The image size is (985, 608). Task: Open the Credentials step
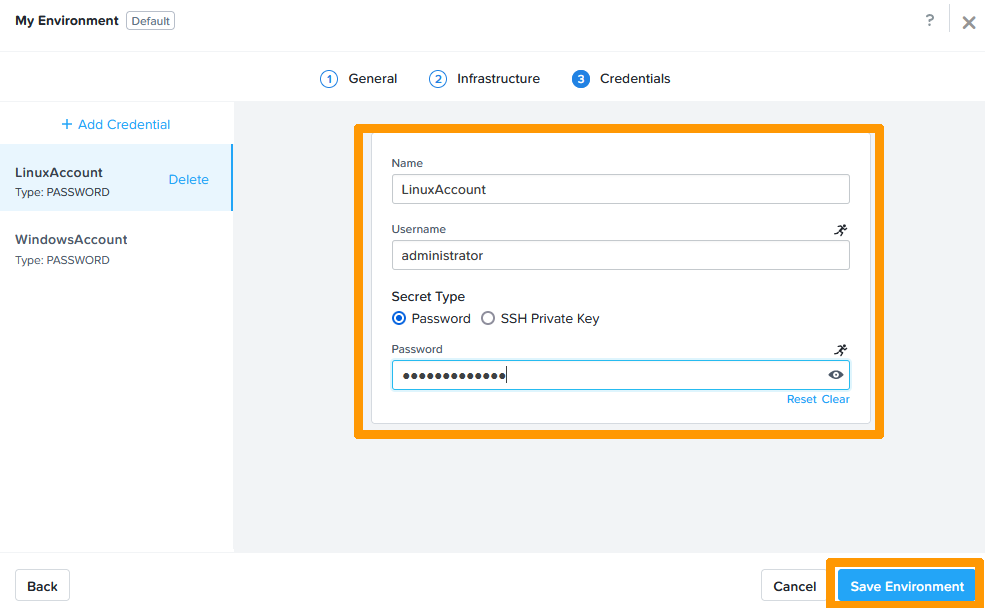coord(622,79)
